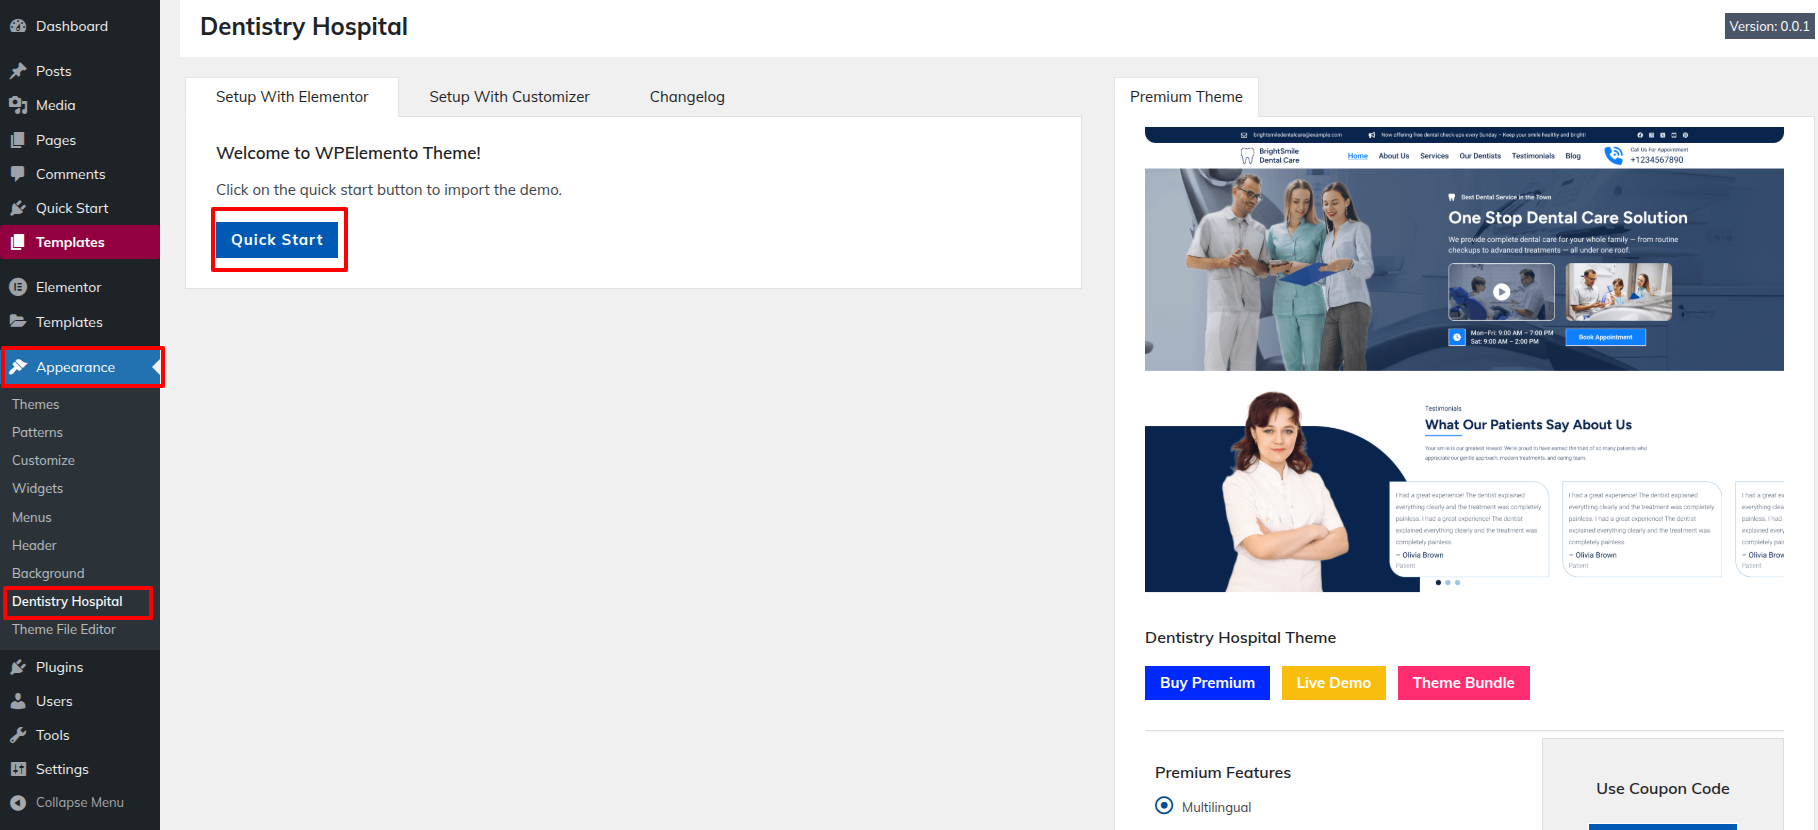
Task: Play the video thumbnail in theme preview
Action: pos(1501,292)
